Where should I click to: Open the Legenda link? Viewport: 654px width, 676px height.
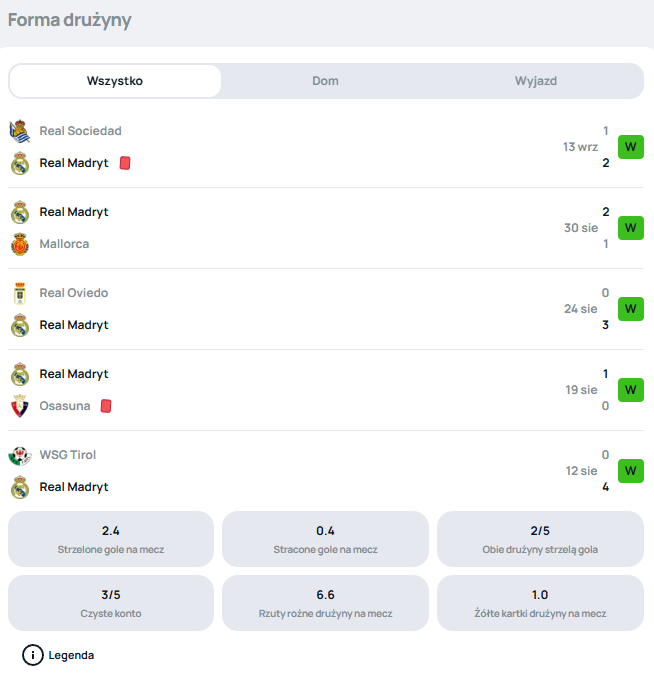tap(71, 655)
